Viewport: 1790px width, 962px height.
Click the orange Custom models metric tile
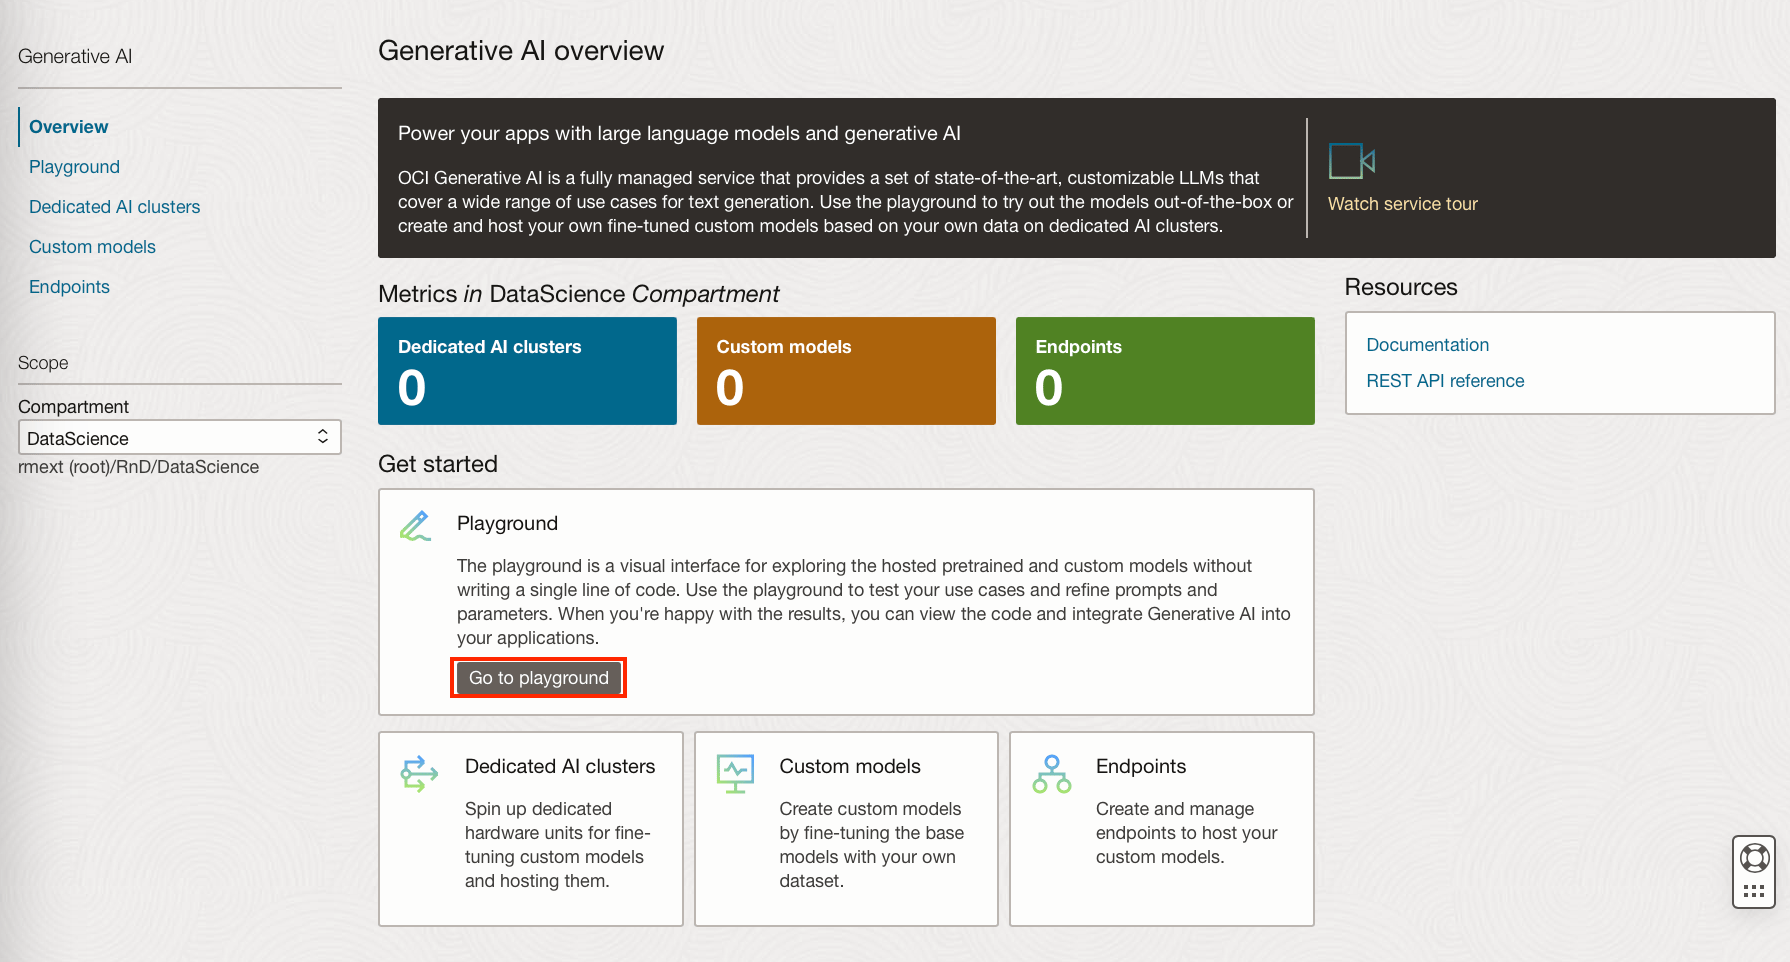pyautogui.click(x=845, y=370)
